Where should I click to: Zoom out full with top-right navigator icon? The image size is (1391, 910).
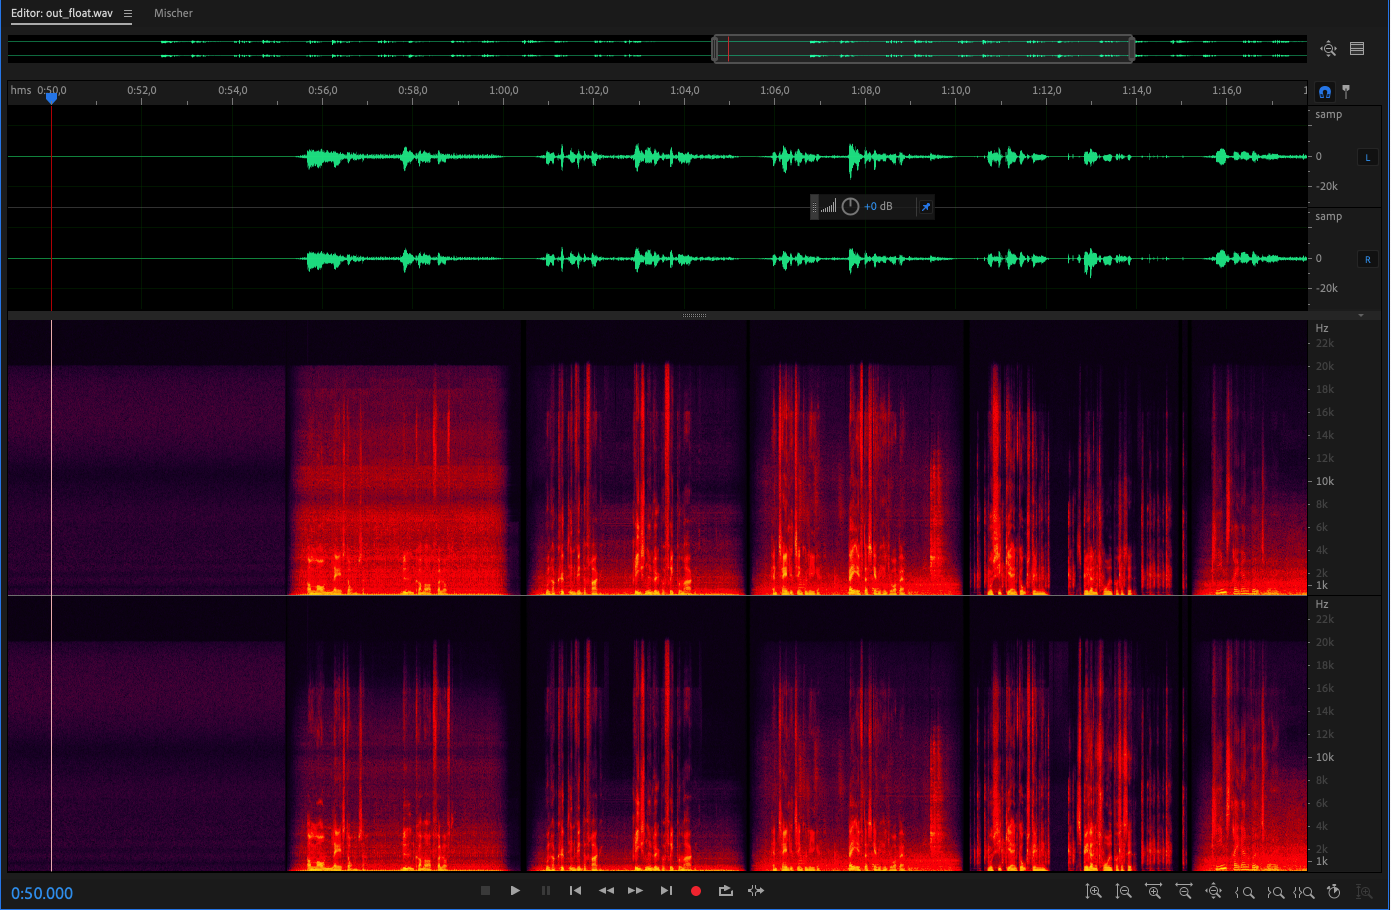[x=1328, y=48]
